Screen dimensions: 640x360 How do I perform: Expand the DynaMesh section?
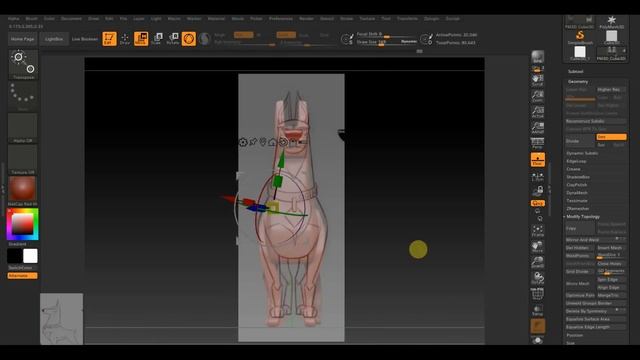click(x=577, y=193)
